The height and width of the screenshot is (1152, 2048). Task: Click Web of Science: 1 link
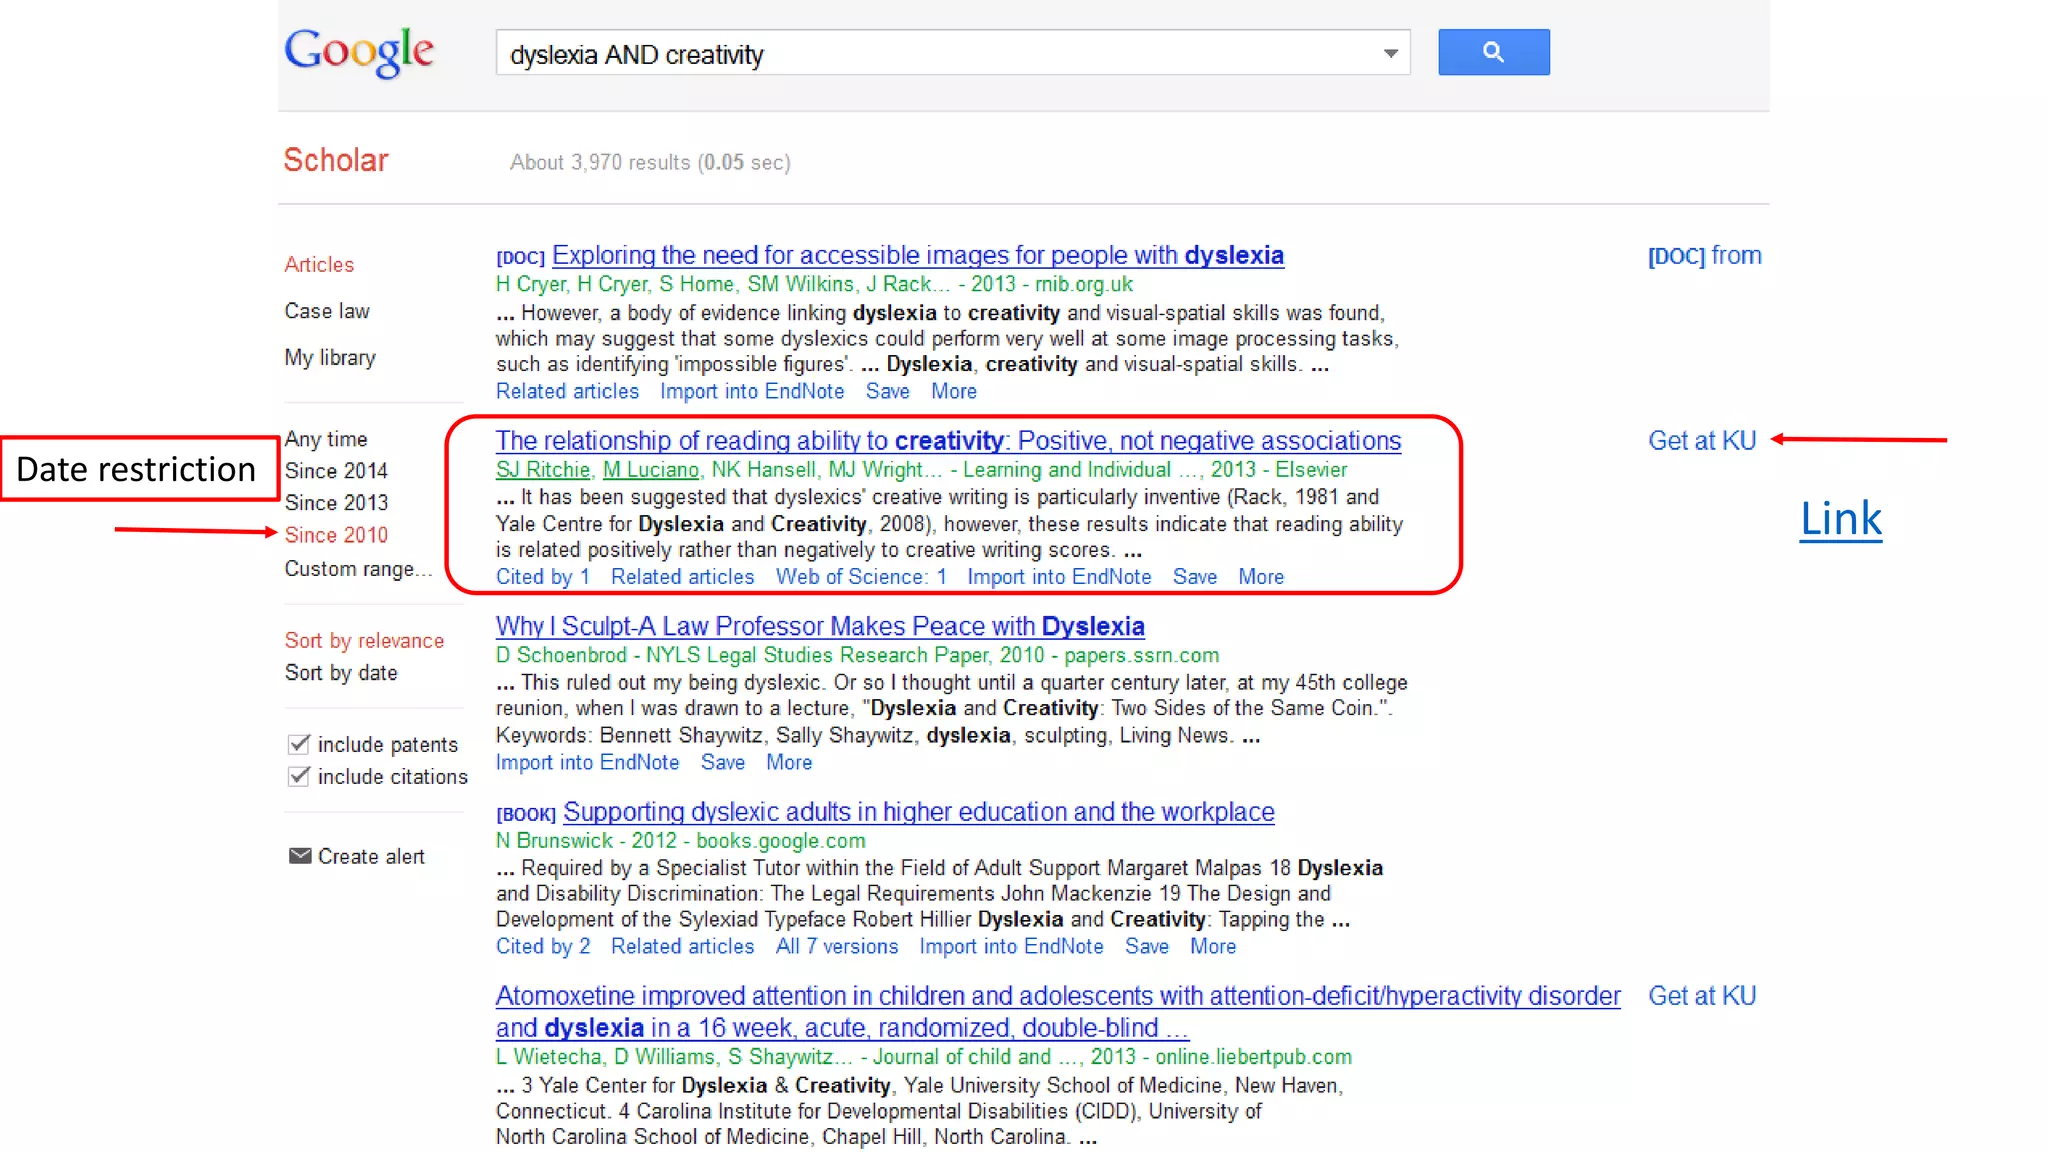860,577
